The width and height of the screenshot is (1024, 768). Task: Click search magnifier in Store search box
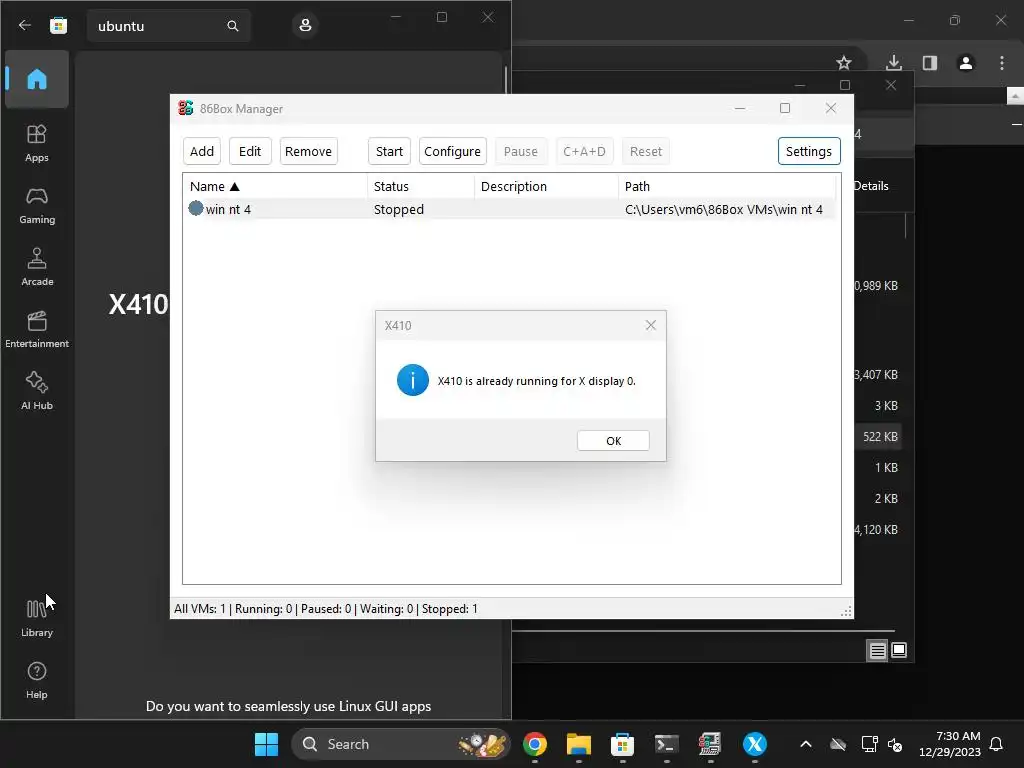(x=232, y=26)
